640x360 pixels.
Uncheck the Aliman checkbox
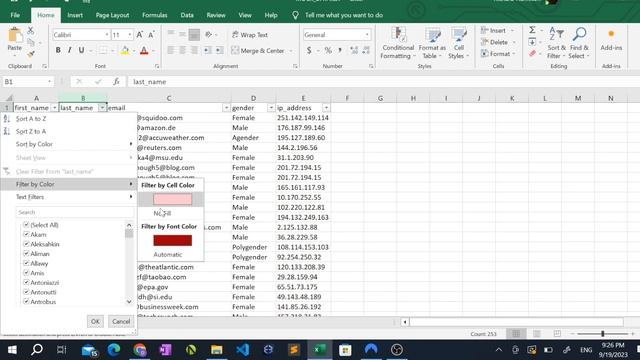pyautogui.click(x=26, y=253)
